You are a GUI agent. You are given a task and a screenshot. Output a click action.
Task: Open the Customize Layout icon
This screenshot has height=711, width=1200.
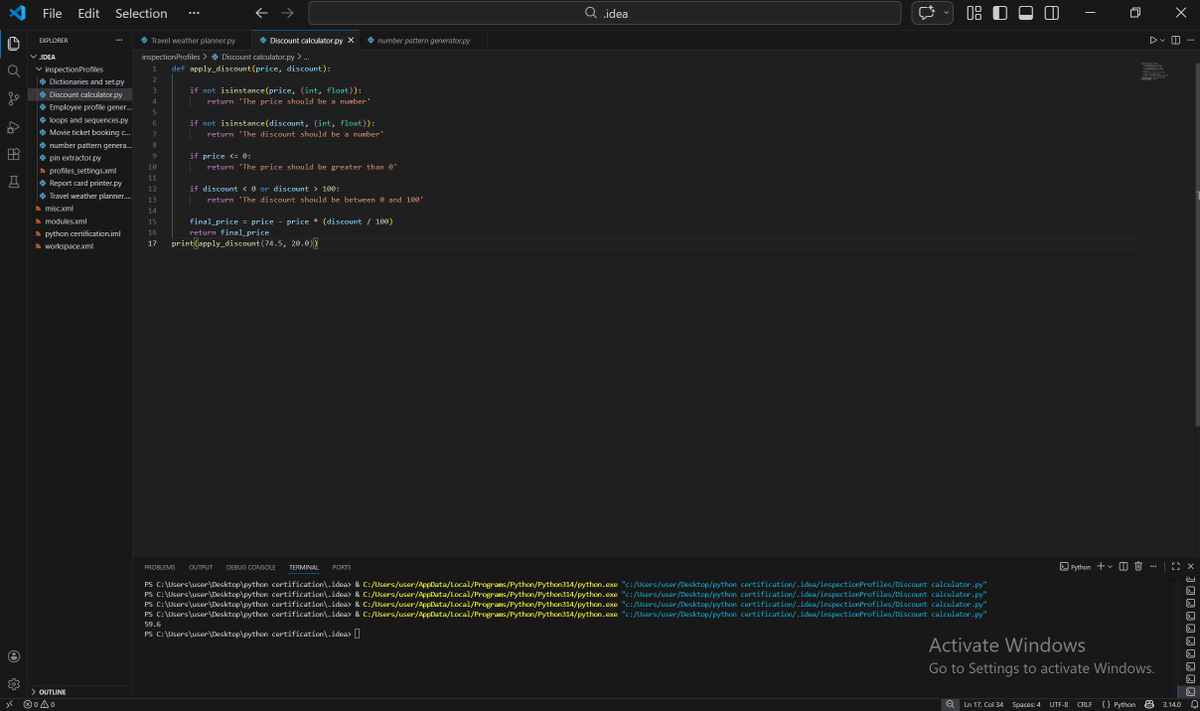coord(974,13)
